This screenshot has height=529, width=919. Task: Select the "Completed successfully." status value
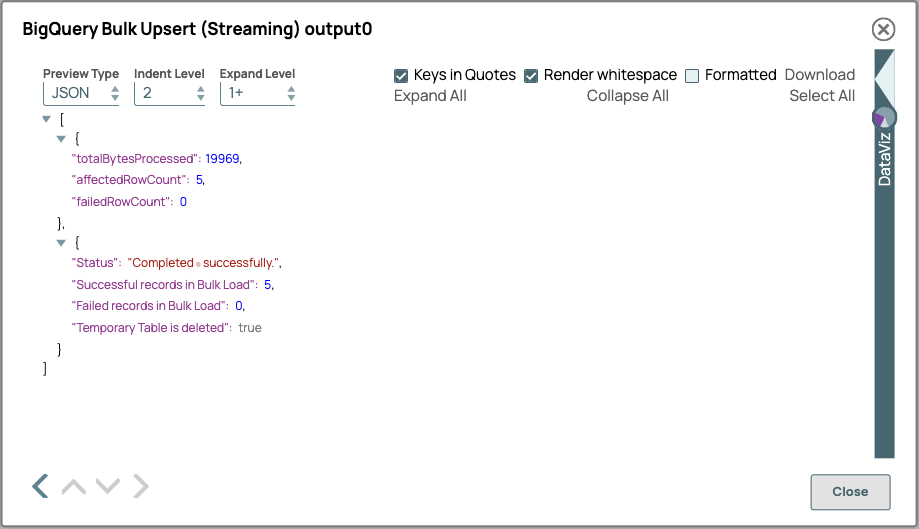204,263
